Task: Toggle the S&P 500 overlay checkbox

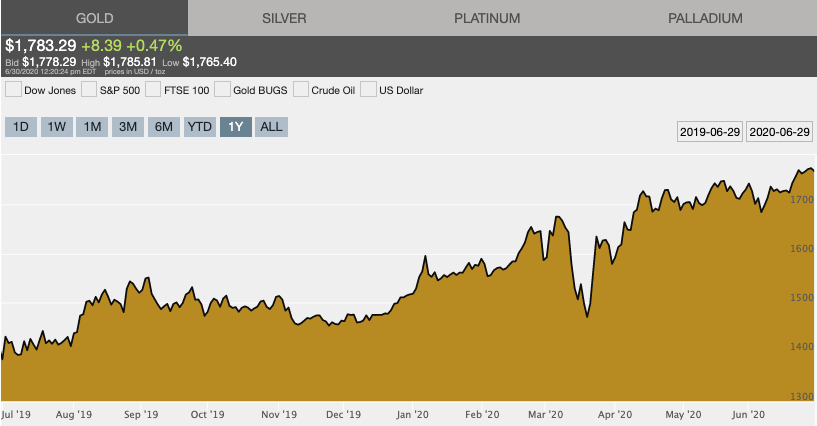Action: (x=89, y=90)
